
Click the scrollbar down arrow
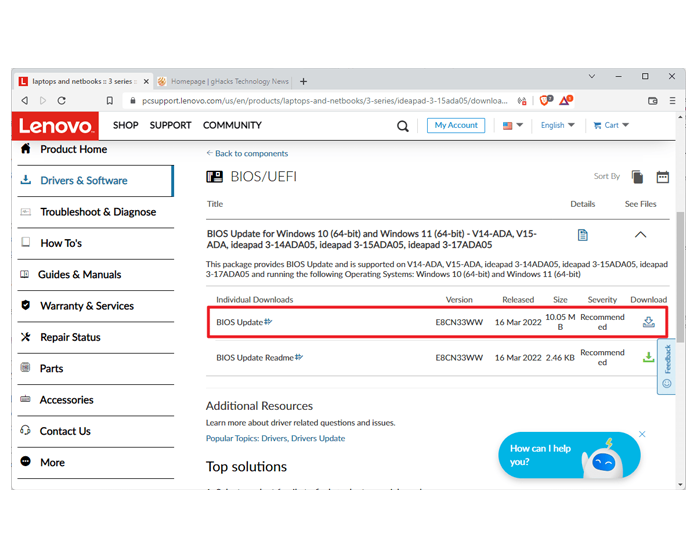point(680,484)
